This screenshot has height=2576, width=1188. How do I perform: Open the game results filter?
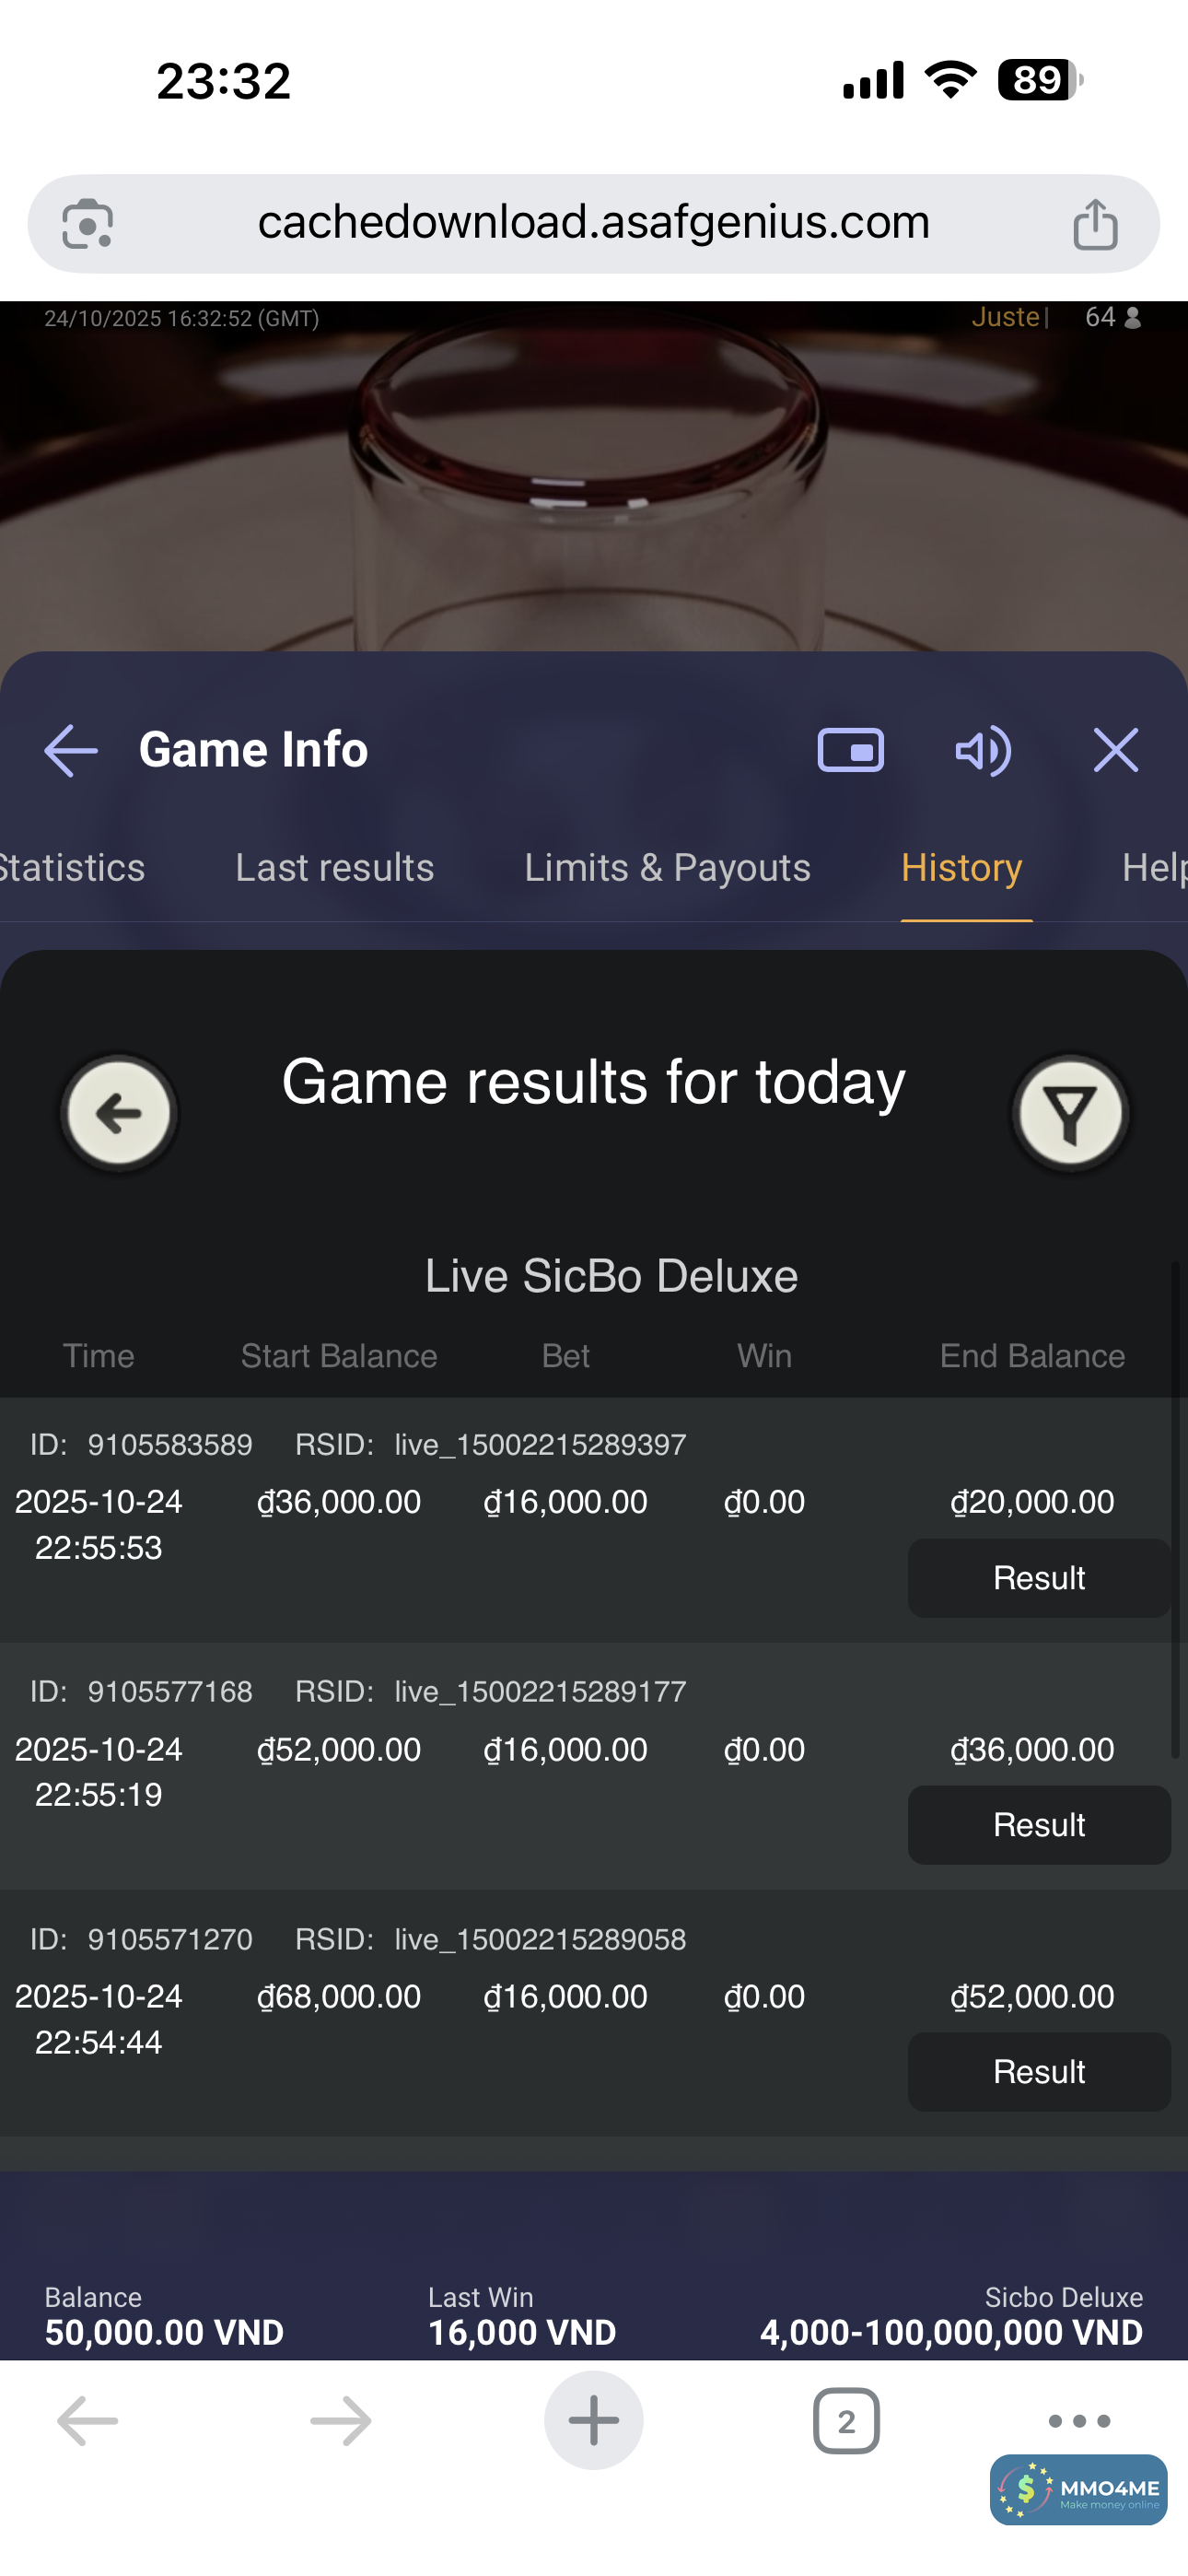1070,1112
